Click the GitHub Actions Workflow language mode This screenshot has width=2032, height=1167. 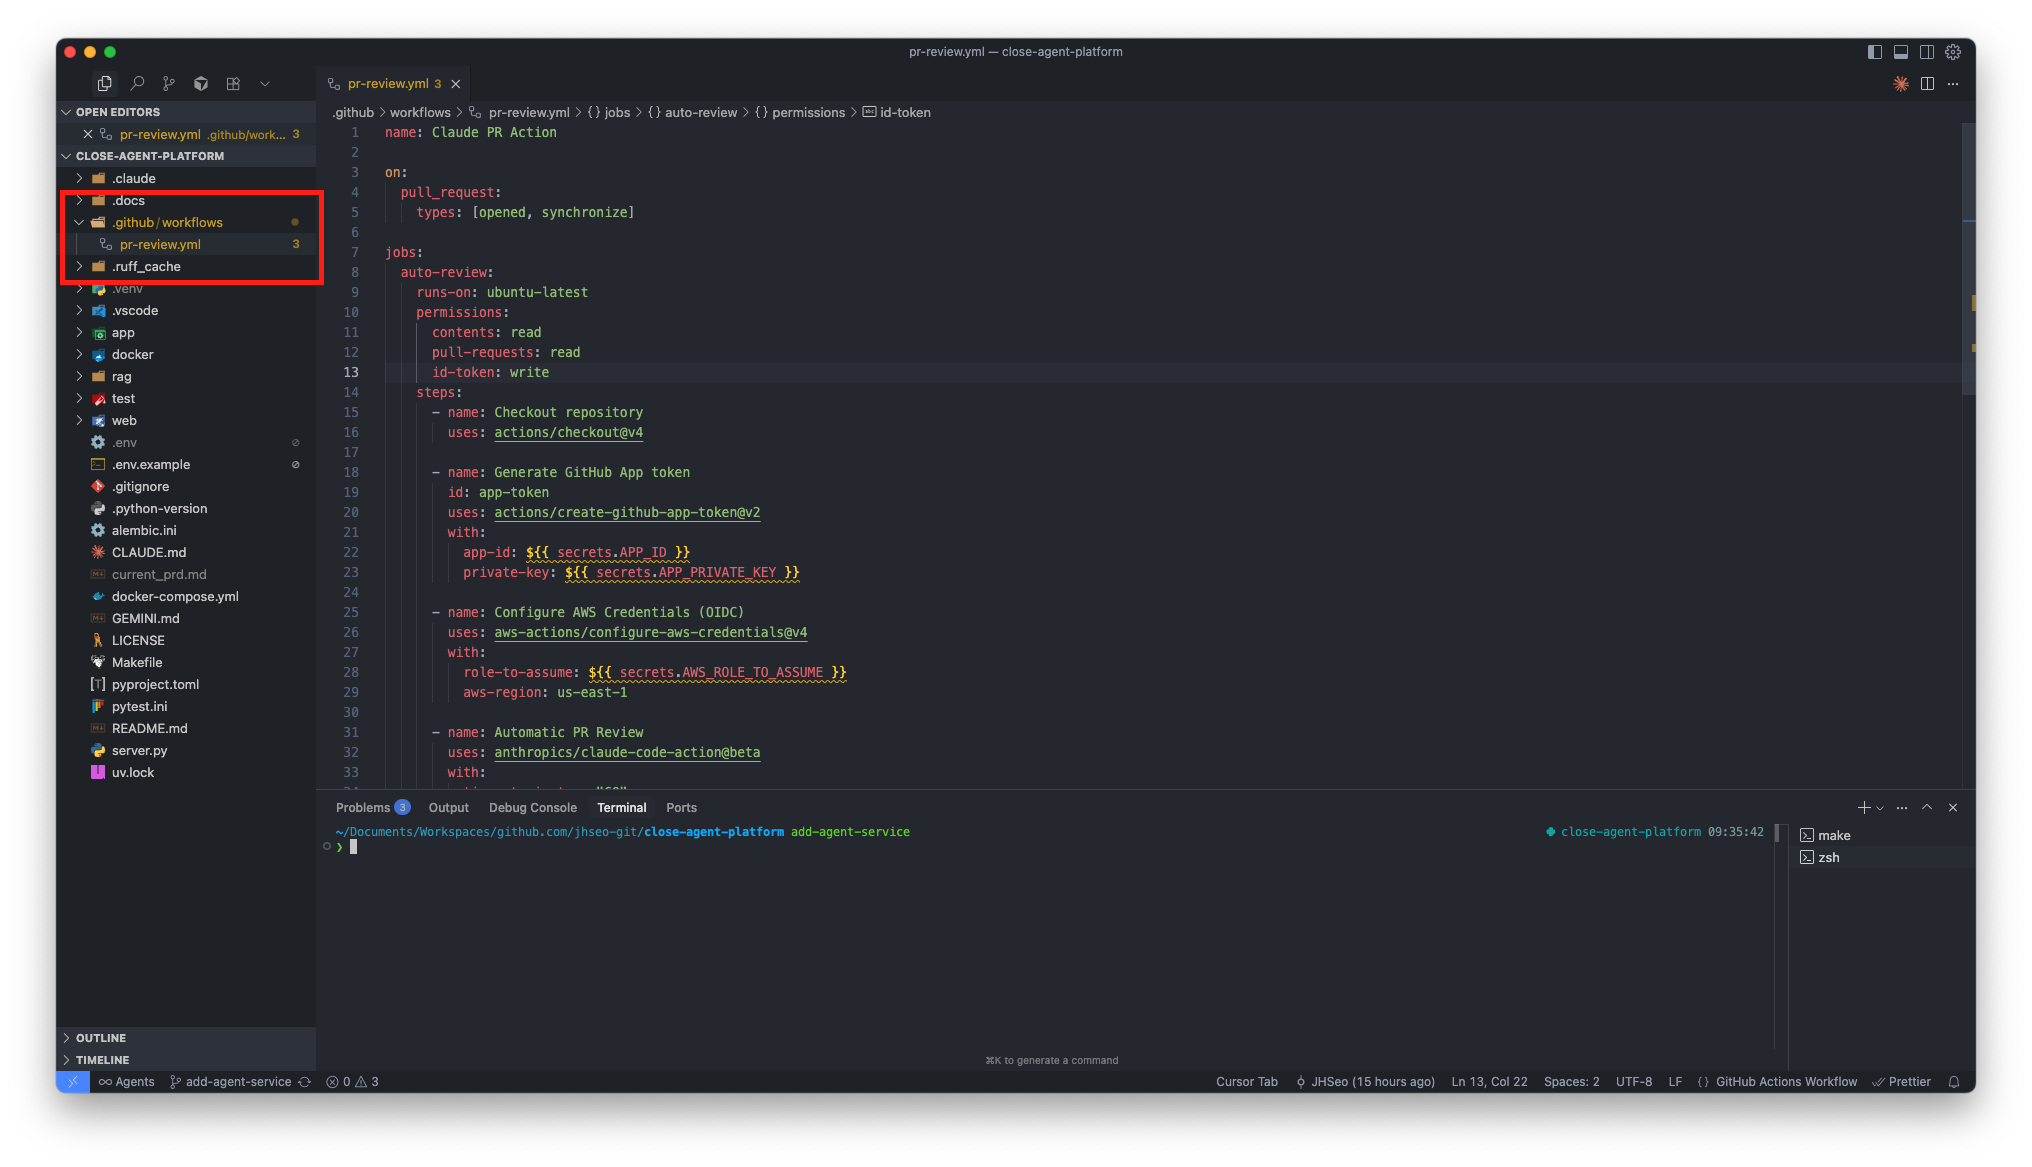[x=1785, y=1082]
